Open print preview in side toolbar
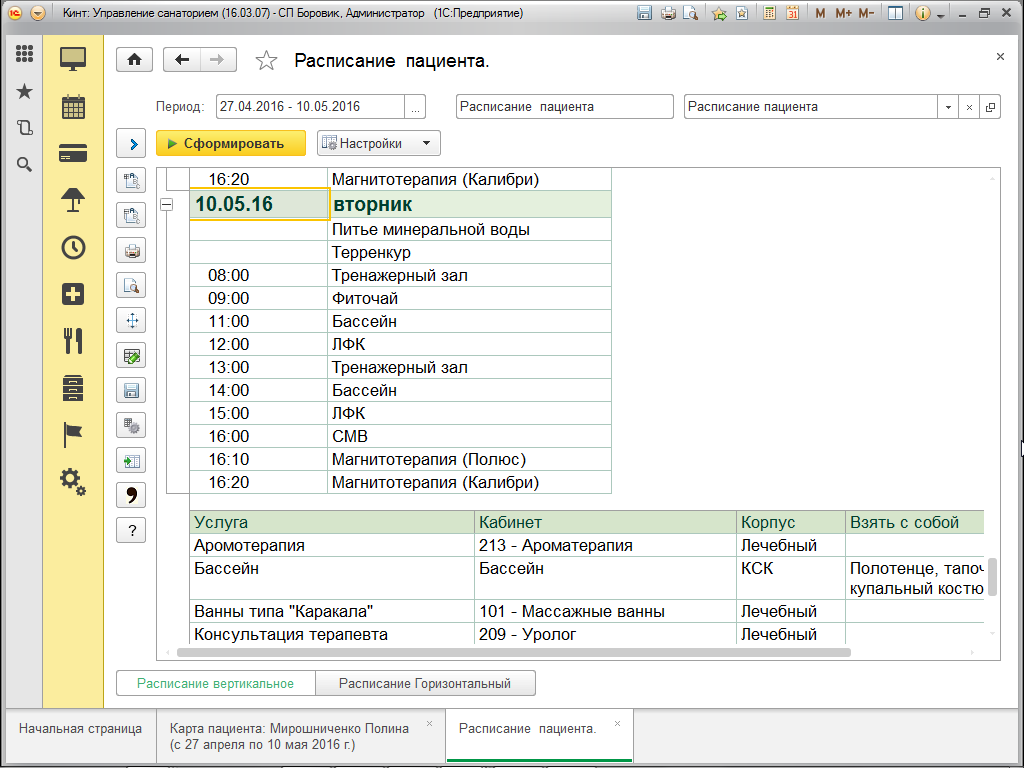 (131, 285)
